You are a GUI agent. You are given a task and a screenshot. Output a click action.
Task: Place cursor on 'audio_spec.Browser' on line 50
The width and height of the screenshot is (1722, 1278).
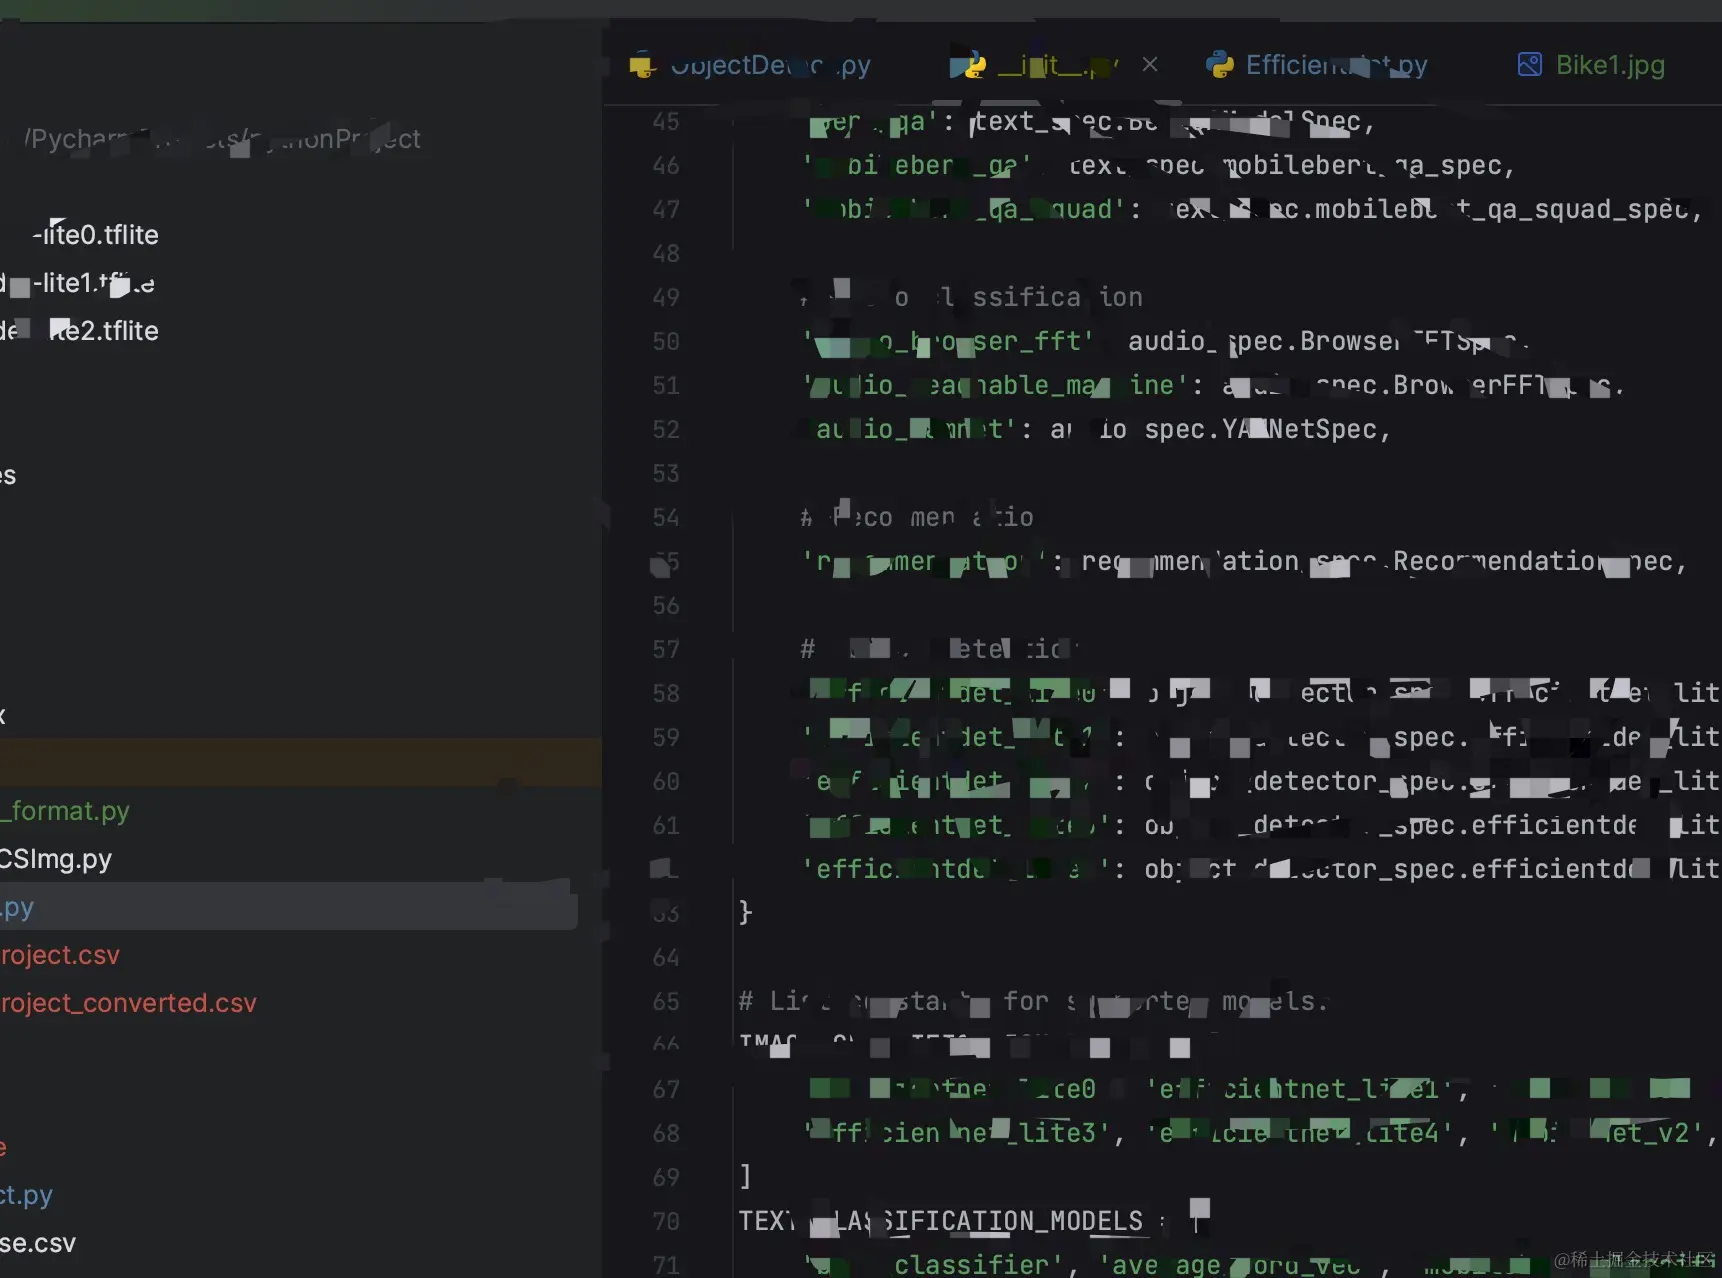(x=1264, y=341)
